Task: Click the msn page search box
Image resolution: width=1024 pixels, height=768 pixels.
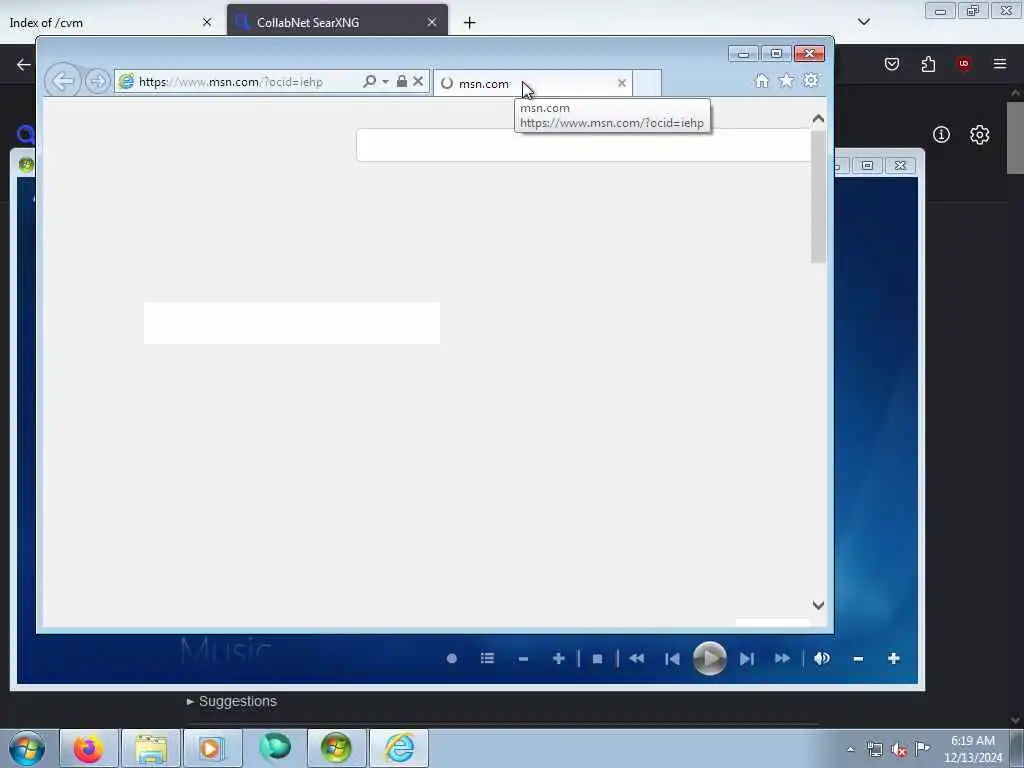Action: tap(584, 145)
